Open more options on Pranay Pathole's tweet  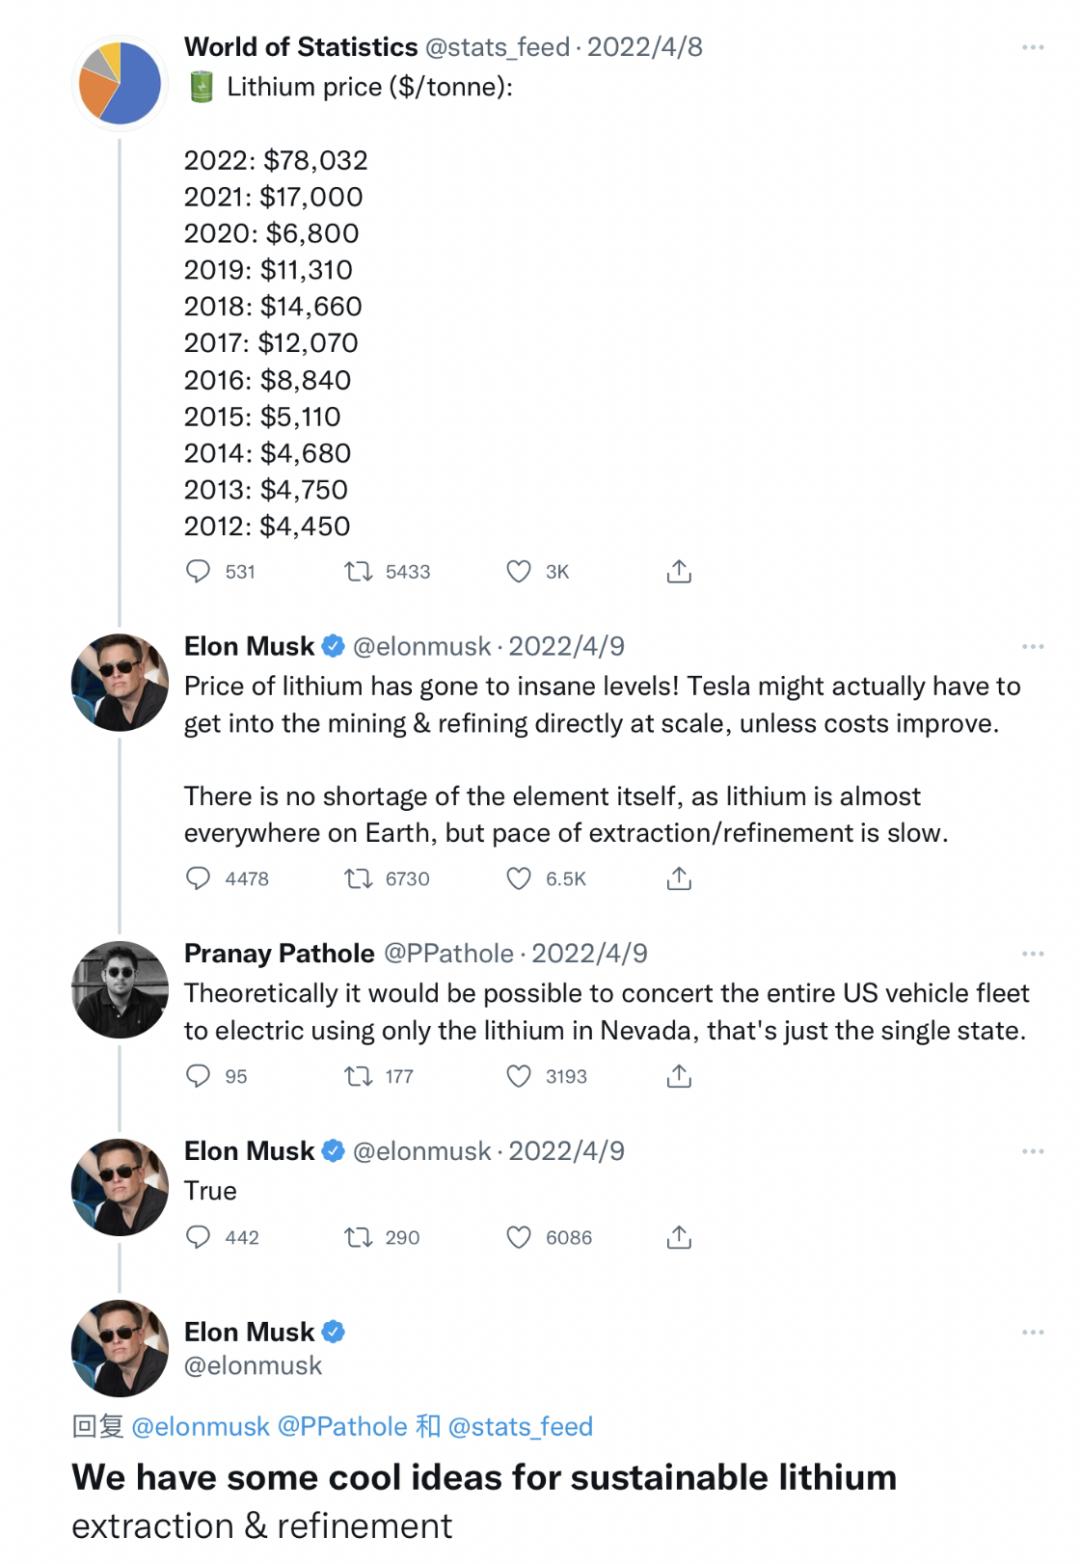1033,953
